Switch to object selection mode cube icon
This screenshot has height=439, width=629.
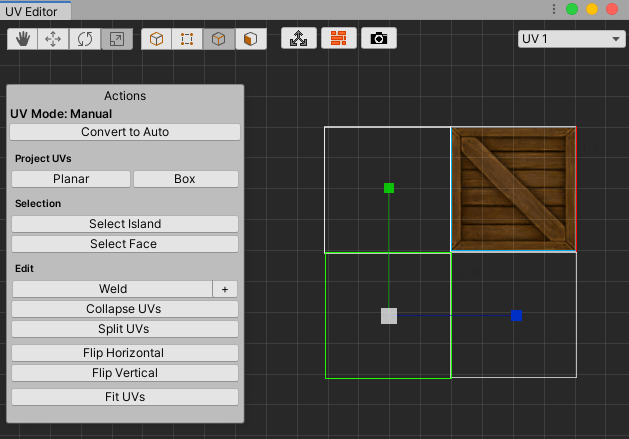156,39
